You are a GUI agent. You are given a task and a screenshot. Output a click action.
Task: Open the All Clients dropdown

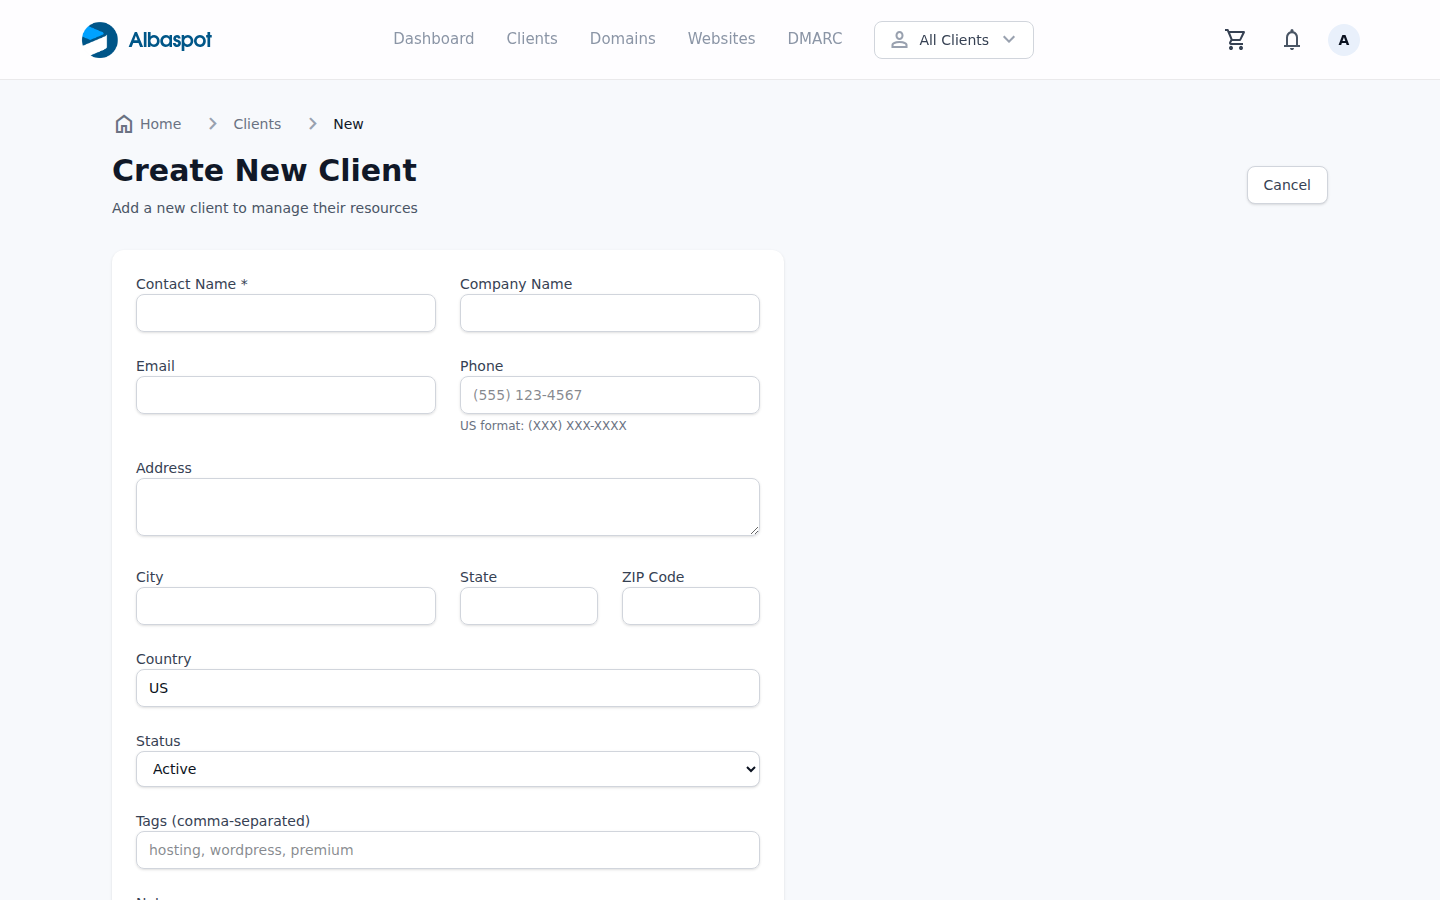click(x=953, y=40)
